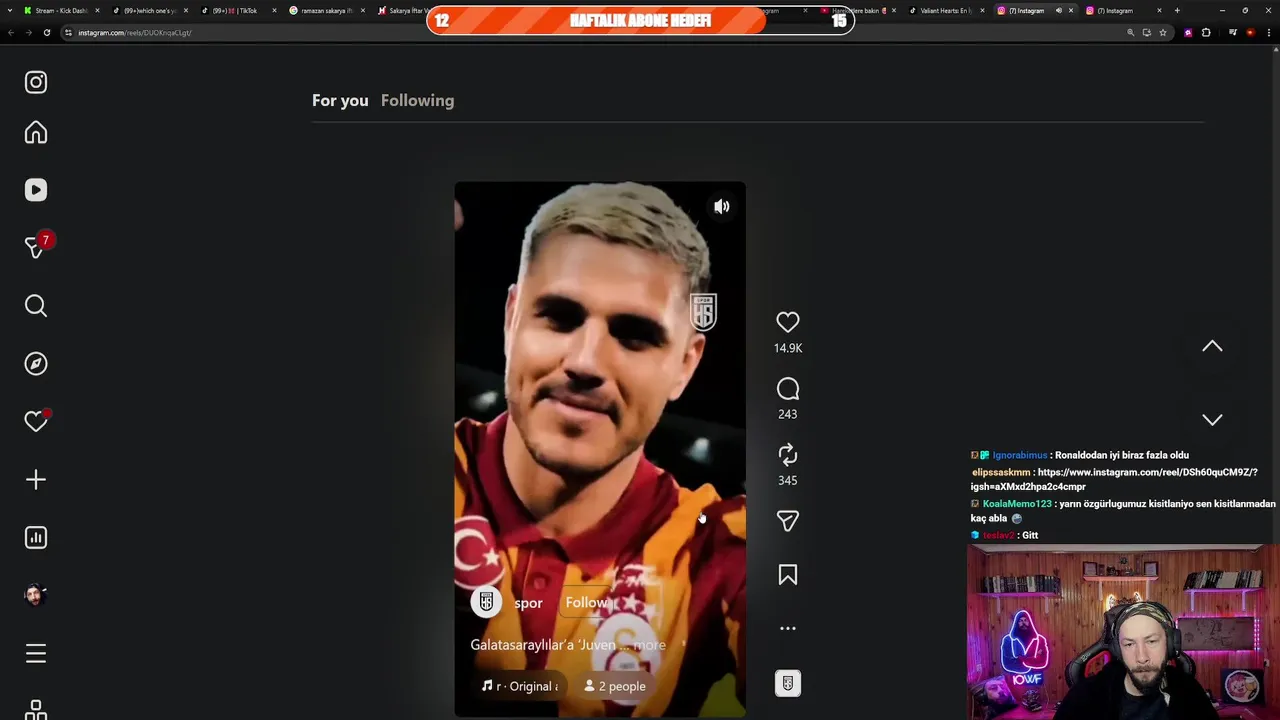Image resolution: width=1280 pixels, height=720 pixels.
Task: Open Reels from the sidebar
Action: [36, 190]
